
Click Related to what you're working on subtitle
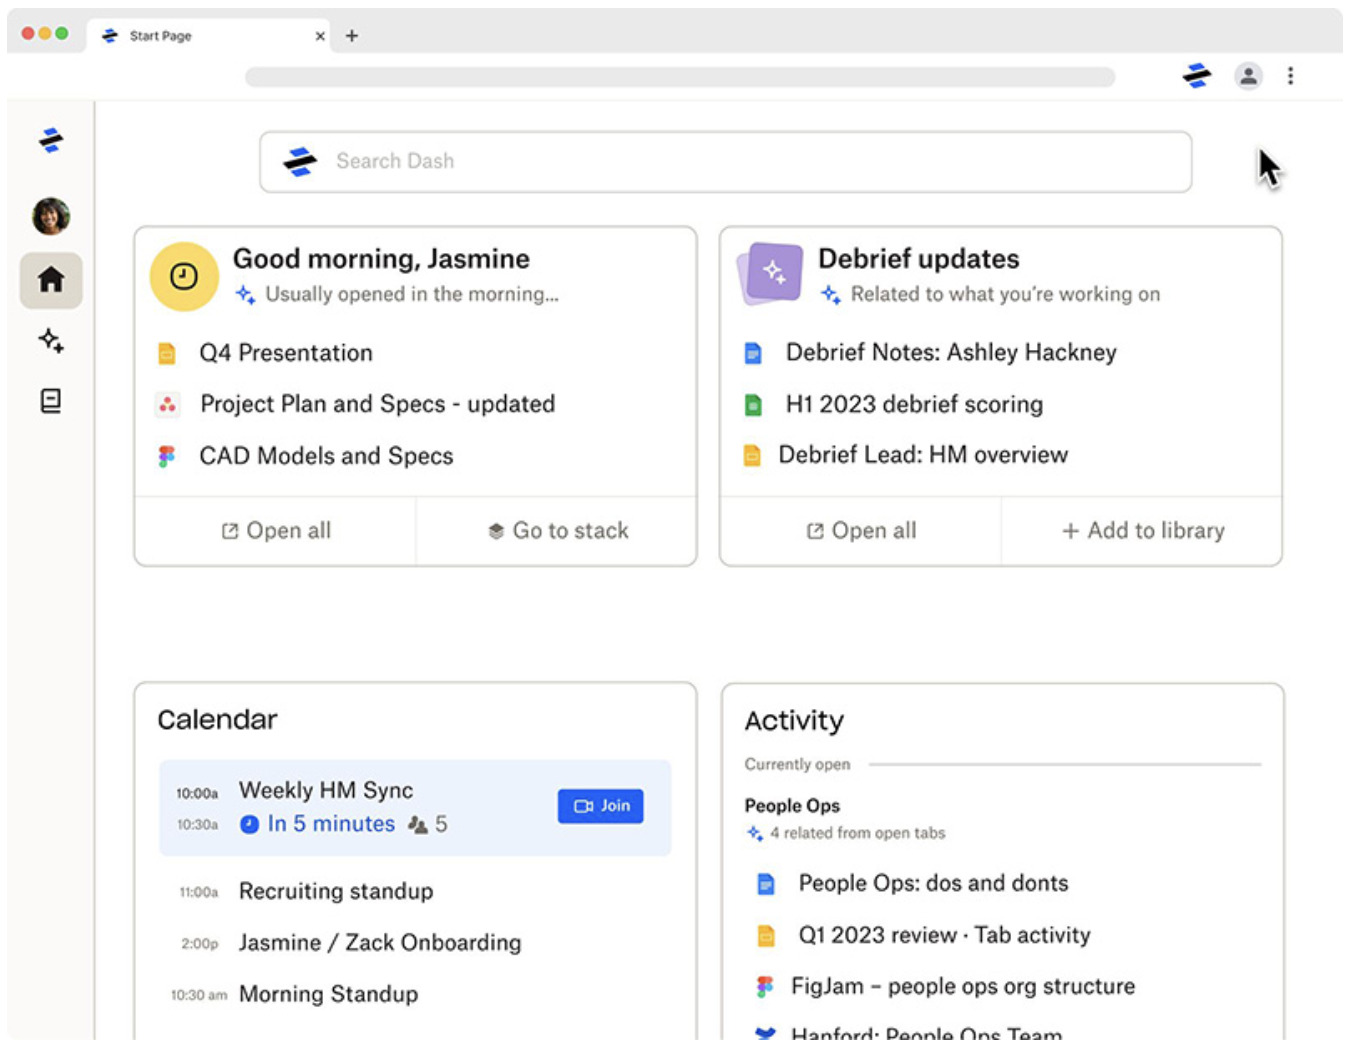pyautogui.click(x=1005, y=294)
